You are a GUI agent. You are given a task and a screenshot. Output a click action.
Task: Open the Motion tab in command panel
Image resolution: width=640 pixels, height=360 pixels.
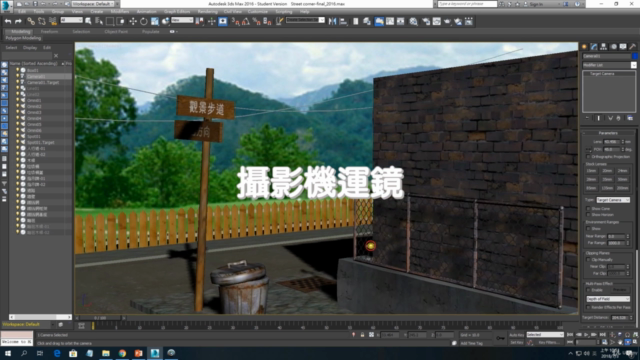coord(613,47)
